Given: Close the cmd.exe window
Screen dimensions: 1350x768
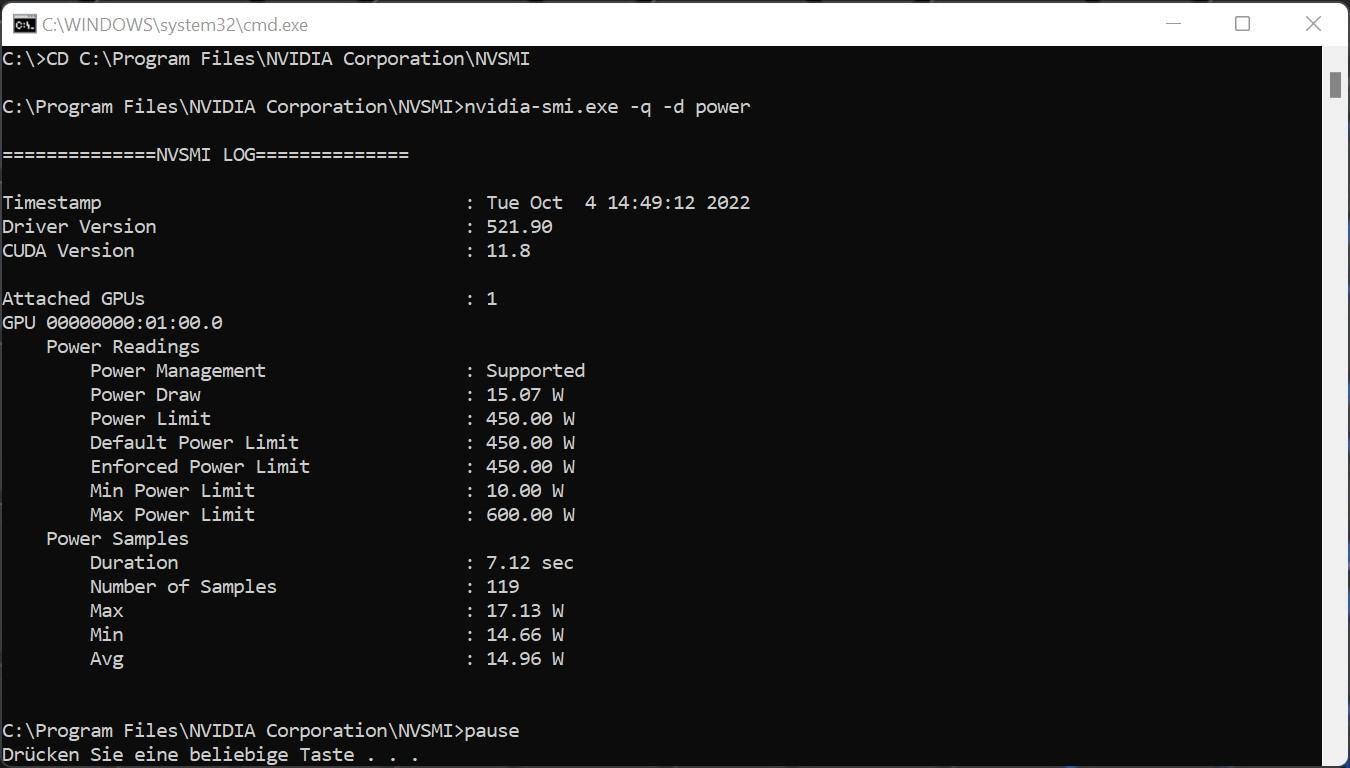Looking at the screenshot, I should pos(1313,24).
